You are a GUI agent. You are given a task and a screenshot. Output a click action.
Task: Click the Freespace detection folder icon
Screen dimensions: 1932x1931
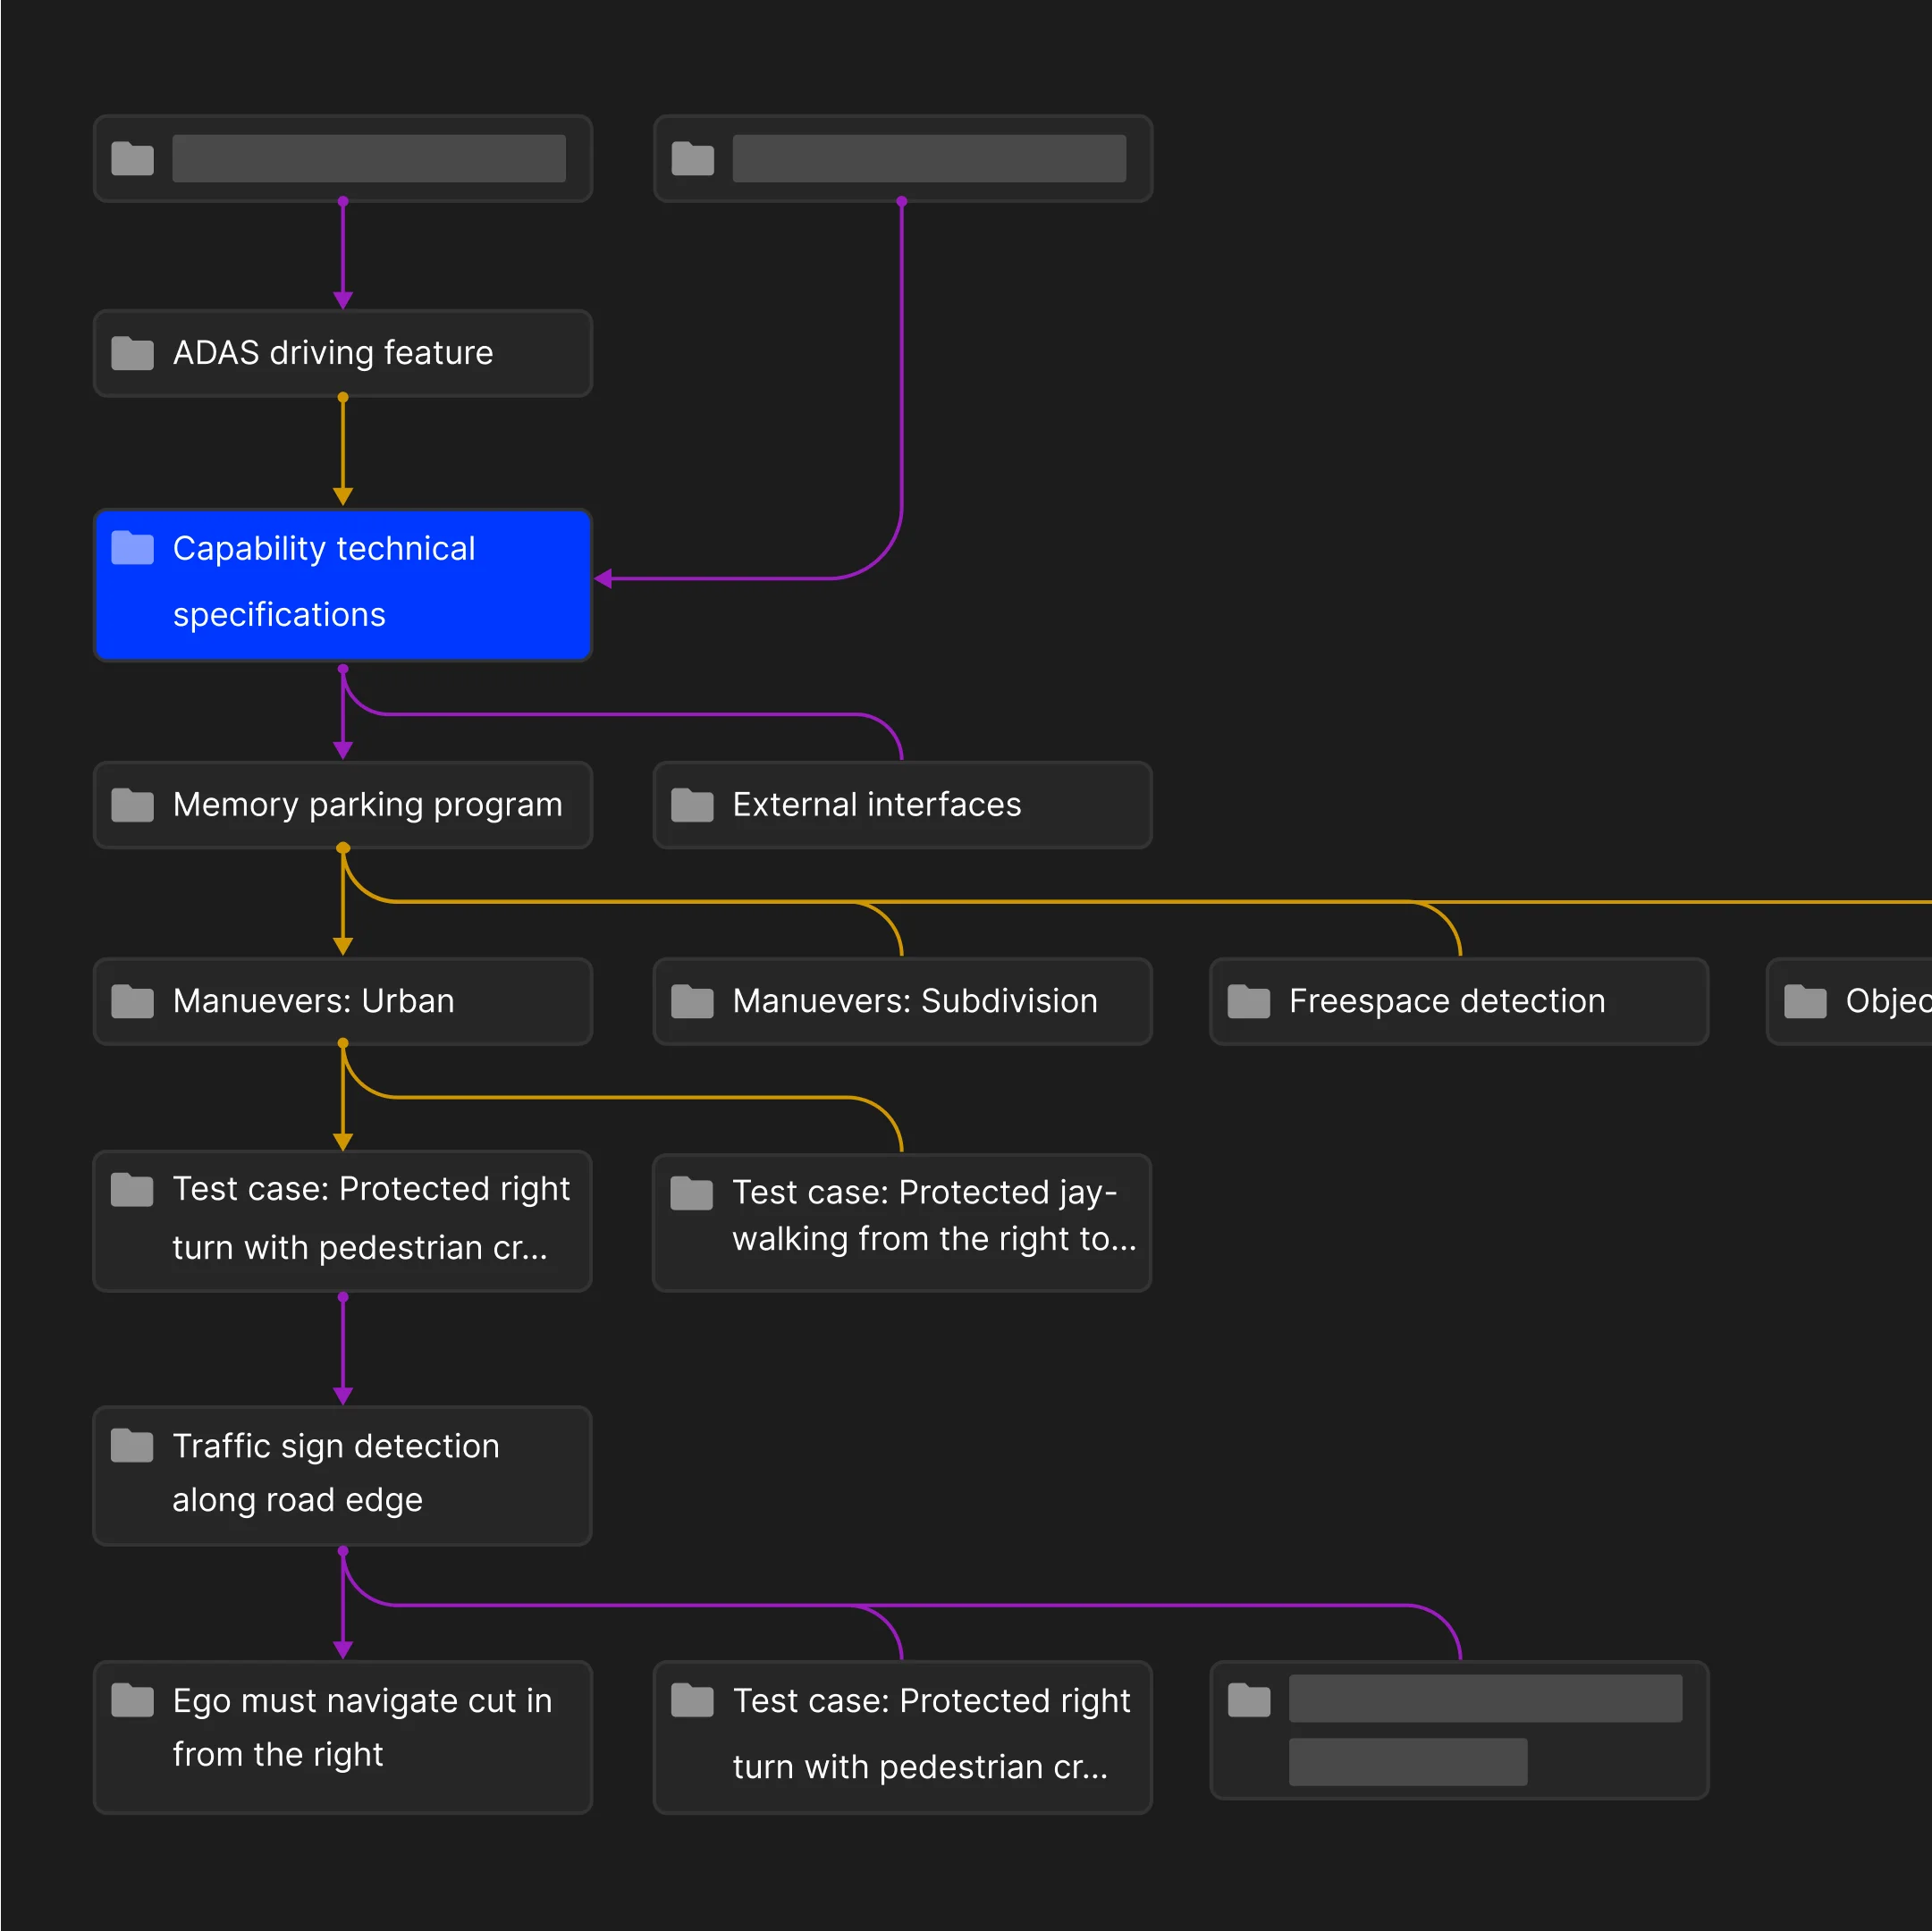[x=1248, y=1001]
